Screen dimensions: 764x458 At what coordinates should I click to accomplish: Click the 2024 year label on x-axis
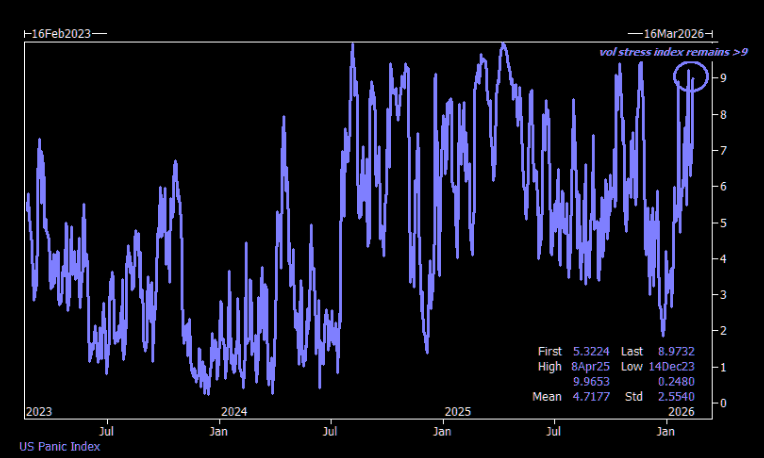click(234, 411)
